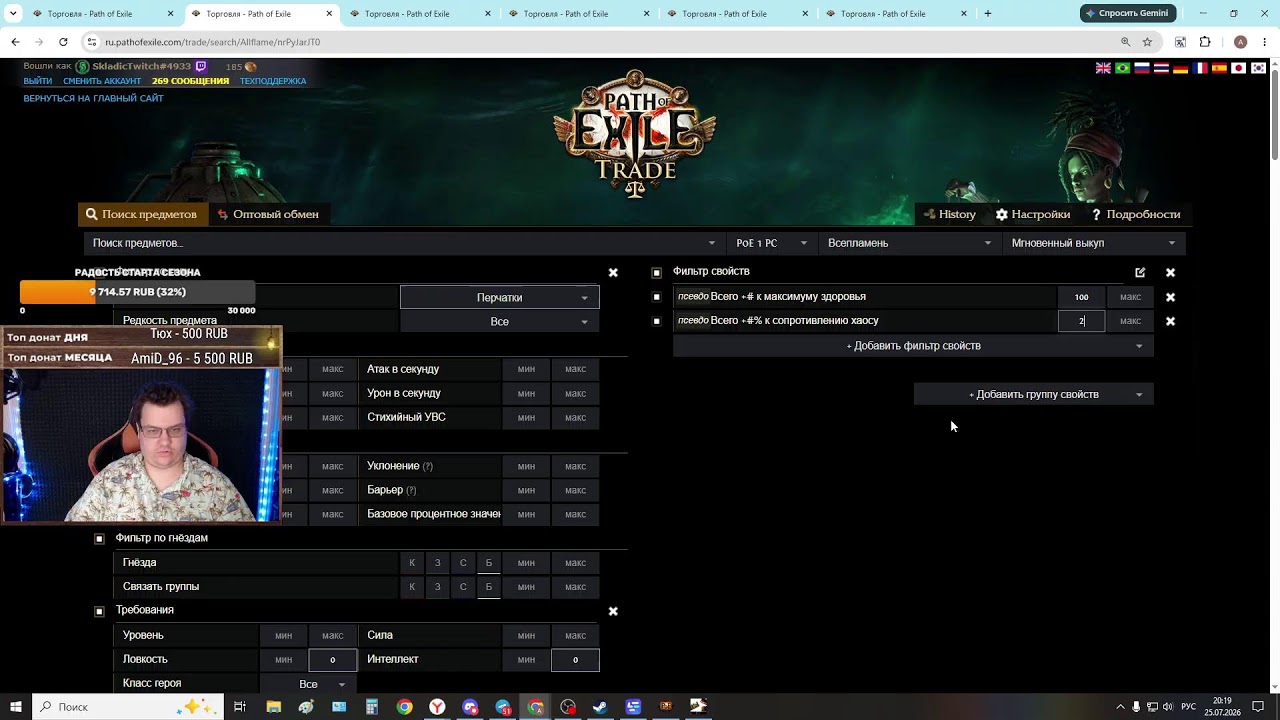This screenshot has width=1280, height=720.
Task: Open the Мгновенный выкуп dropdown
Action: [1094, 243]
